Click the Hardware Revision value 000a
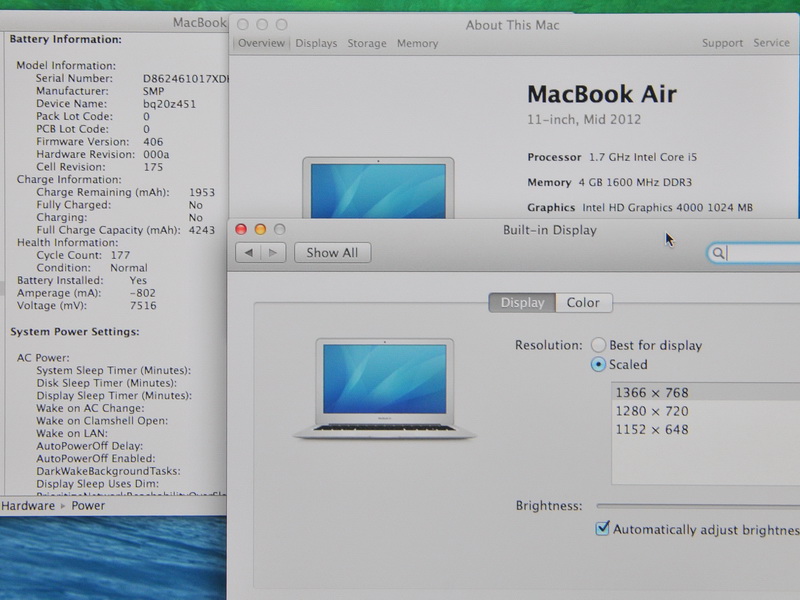This screenshot has width=800, height=600. pyautogui.click(x=156, y=155)
